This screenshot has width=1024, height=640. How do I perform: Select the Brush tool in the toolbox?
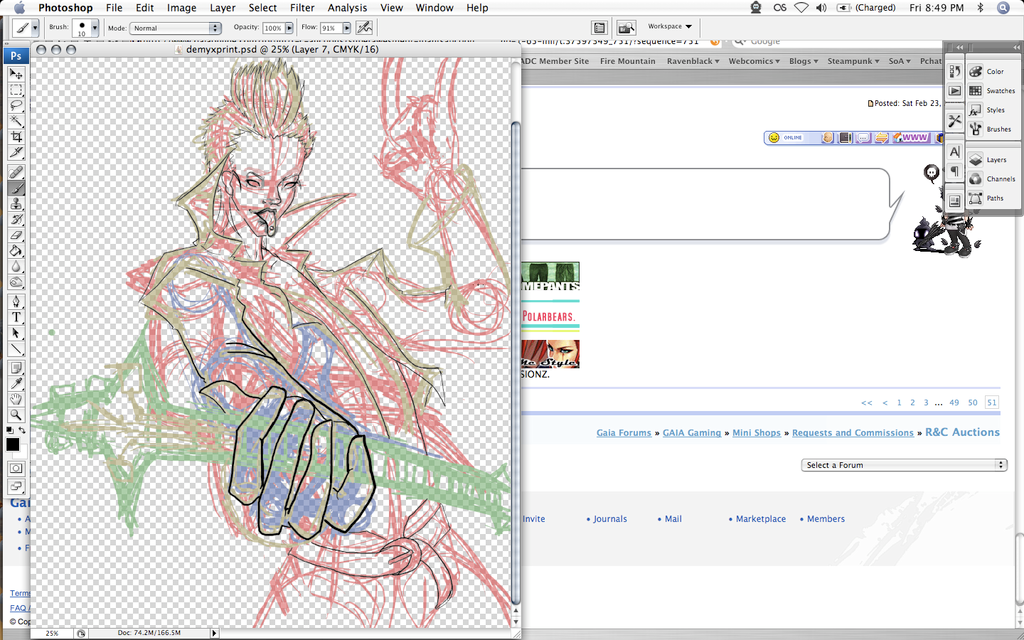(16, 188)
